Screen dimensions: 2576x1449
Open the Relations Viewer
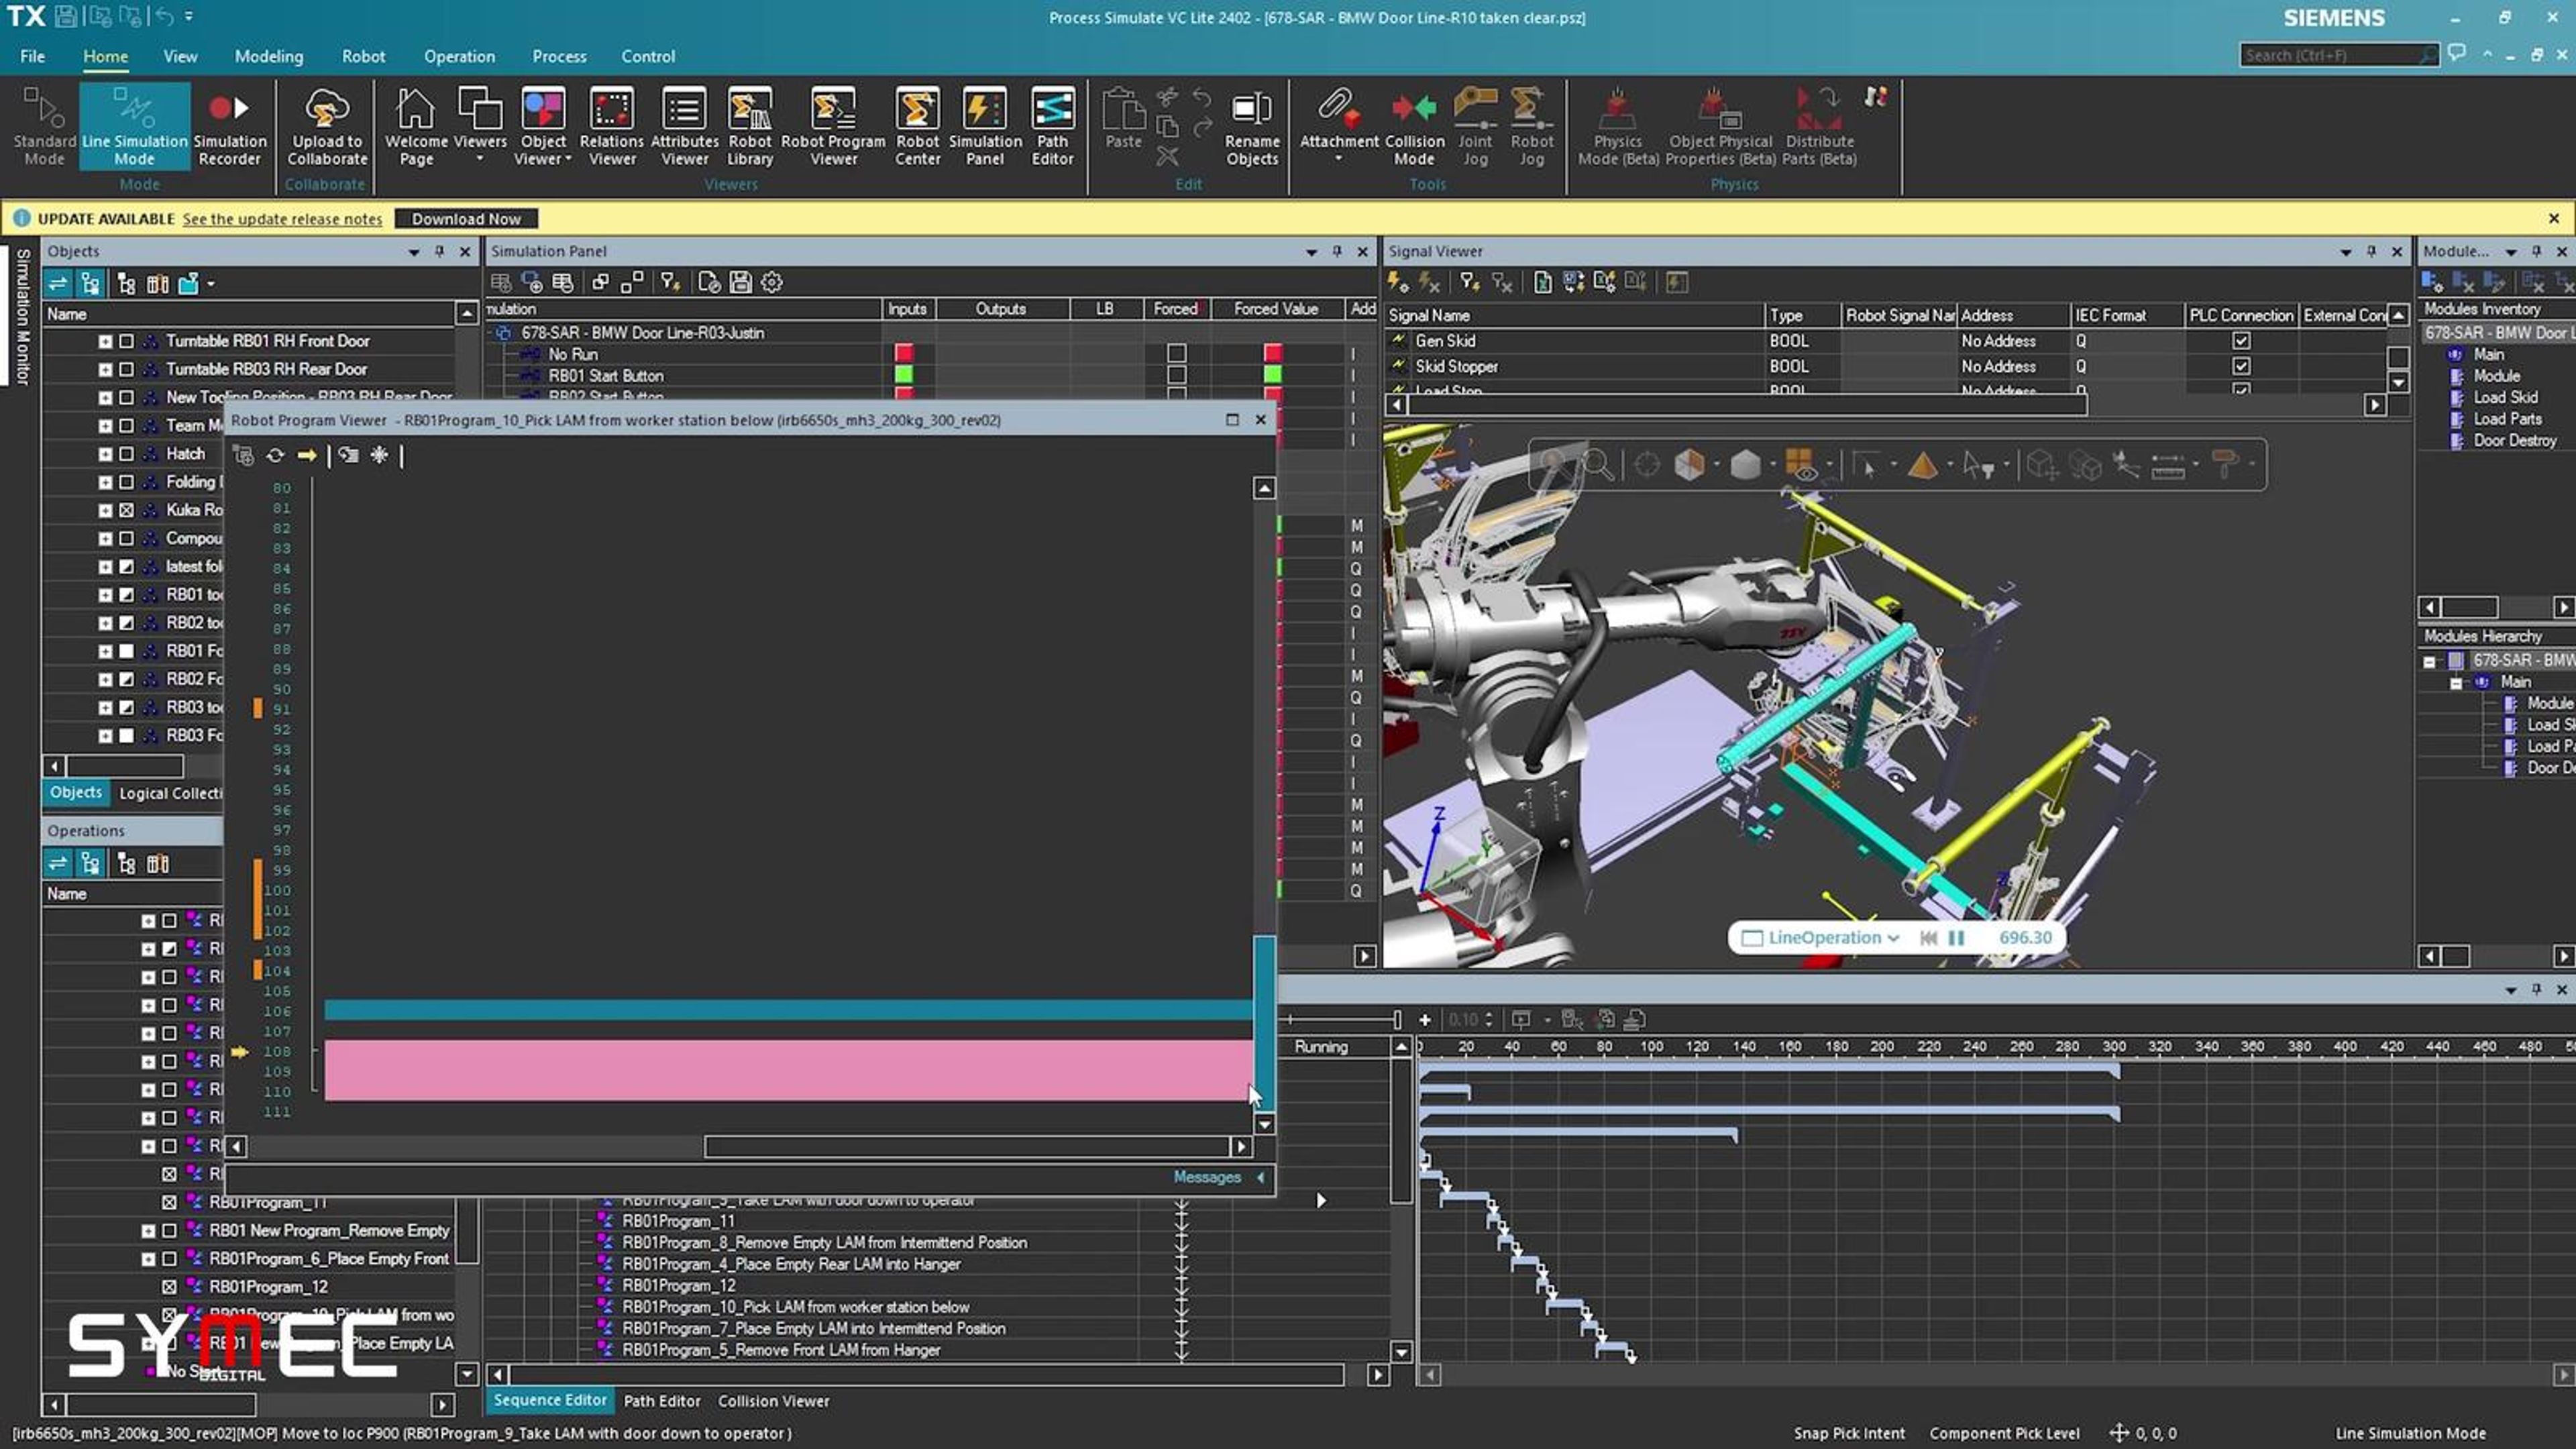[612, 126]
